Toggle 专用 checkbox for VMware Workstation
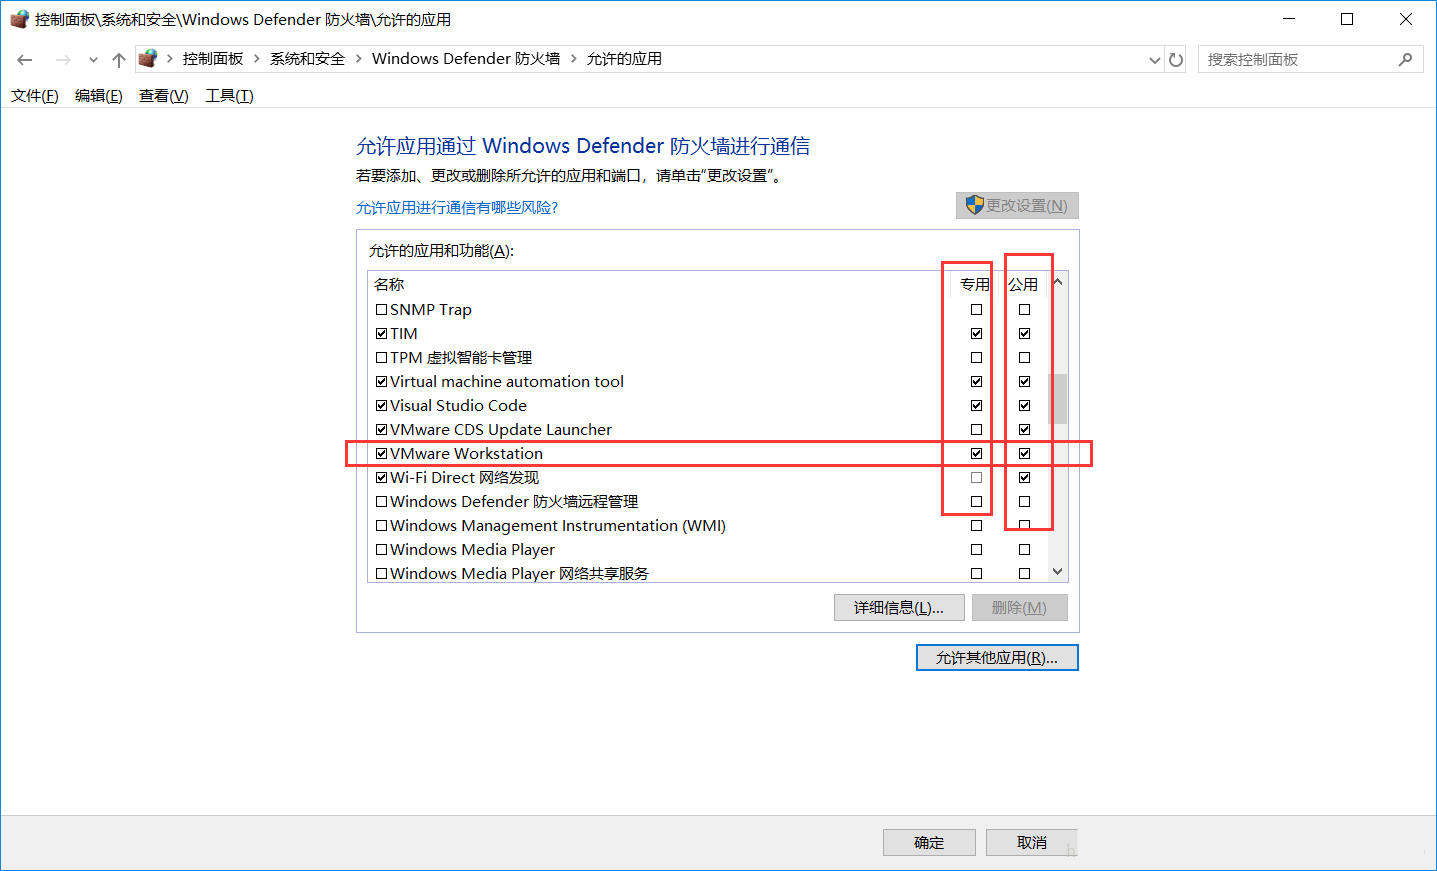This screenshot has height=871, width=1437. coord(976,454)
